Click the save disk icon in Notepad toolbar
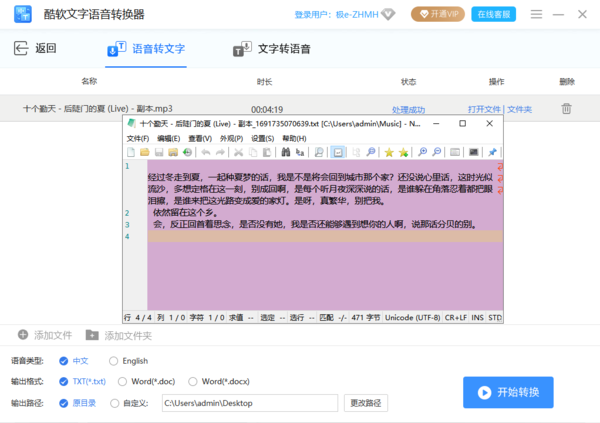This screenshot has height=423, width=600. (158, 152)
